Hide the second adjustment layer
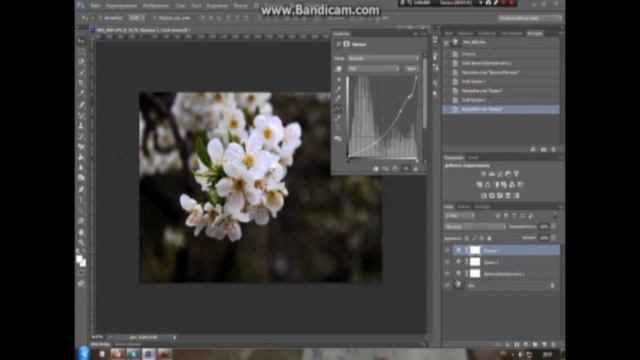This screenshot has width=640, height=360. (447, 262)
